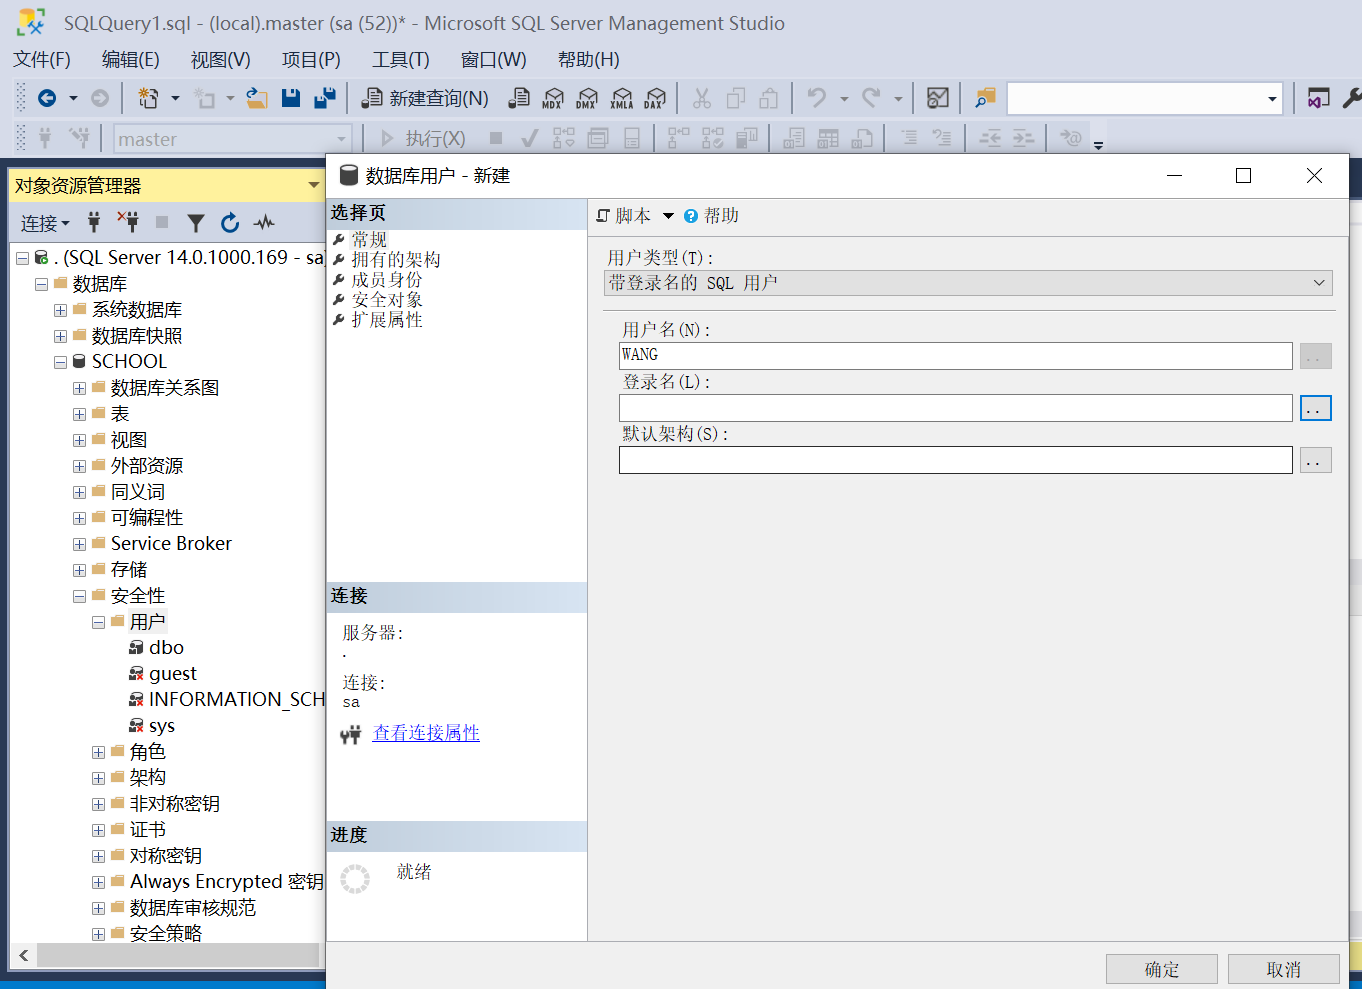1362x989 pixels.
Task: Click the navigate backward arrow icon
Action: coord(47,98)
